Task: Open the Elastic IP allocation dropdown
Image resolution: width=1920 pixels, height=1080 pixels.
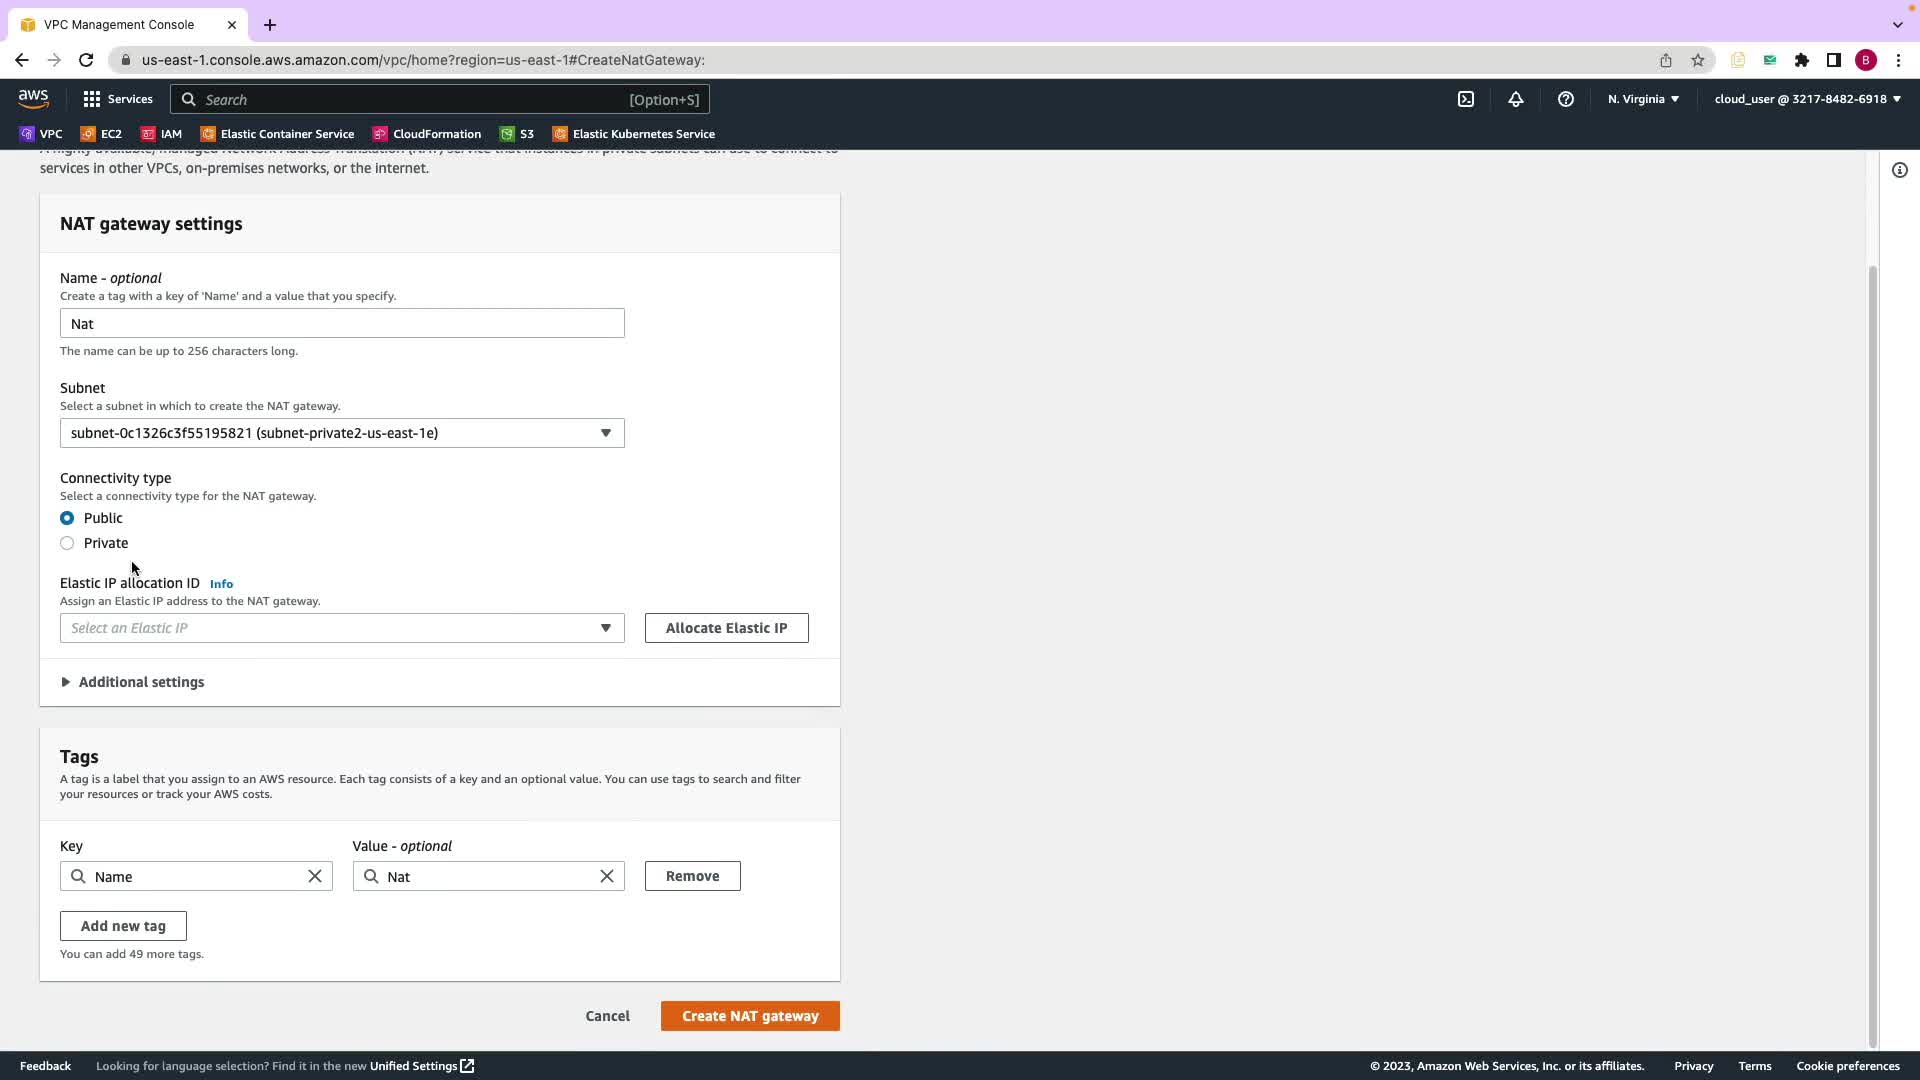Action: click(342, 628)
